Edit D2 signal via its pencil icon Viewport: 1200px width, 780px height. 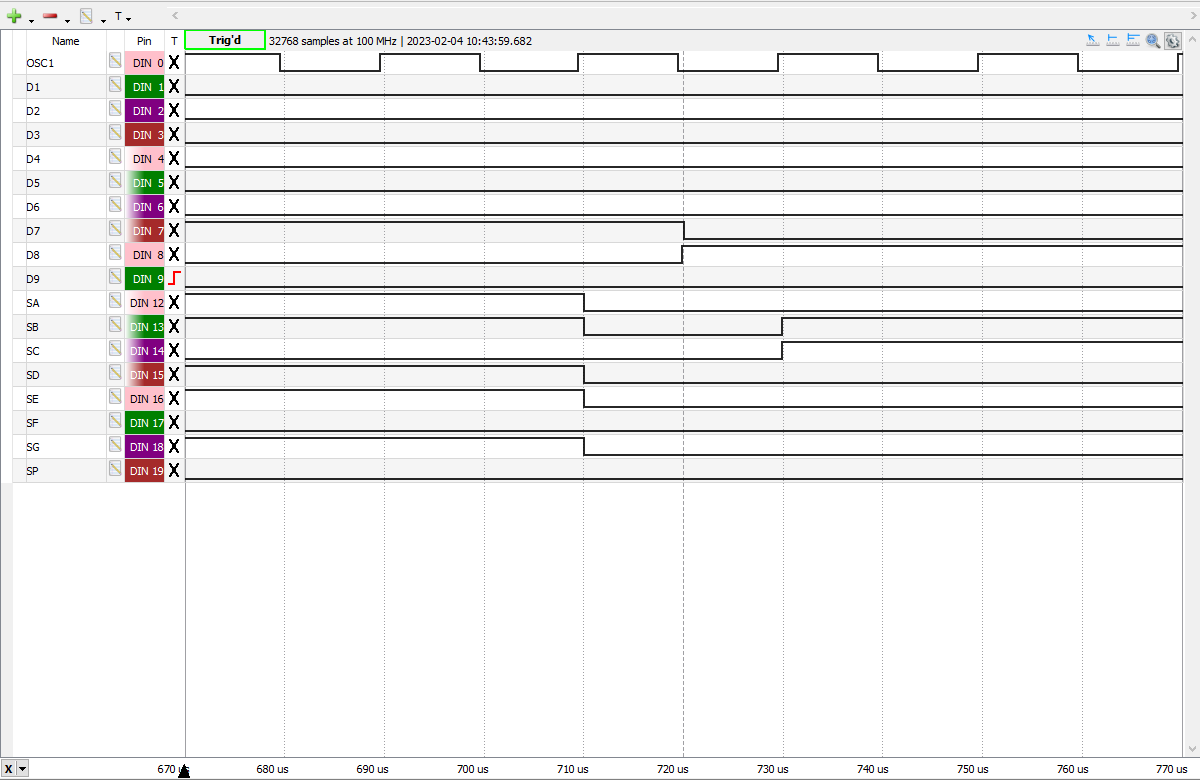click(116, 110)
